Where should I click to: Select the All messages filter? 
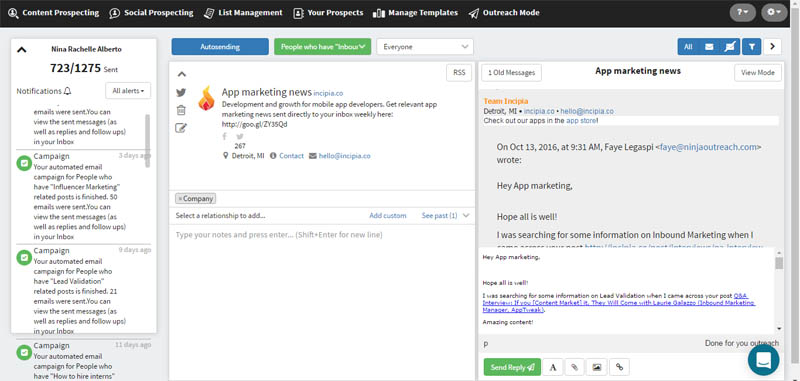pyautogui.click(x=688, y=46)
